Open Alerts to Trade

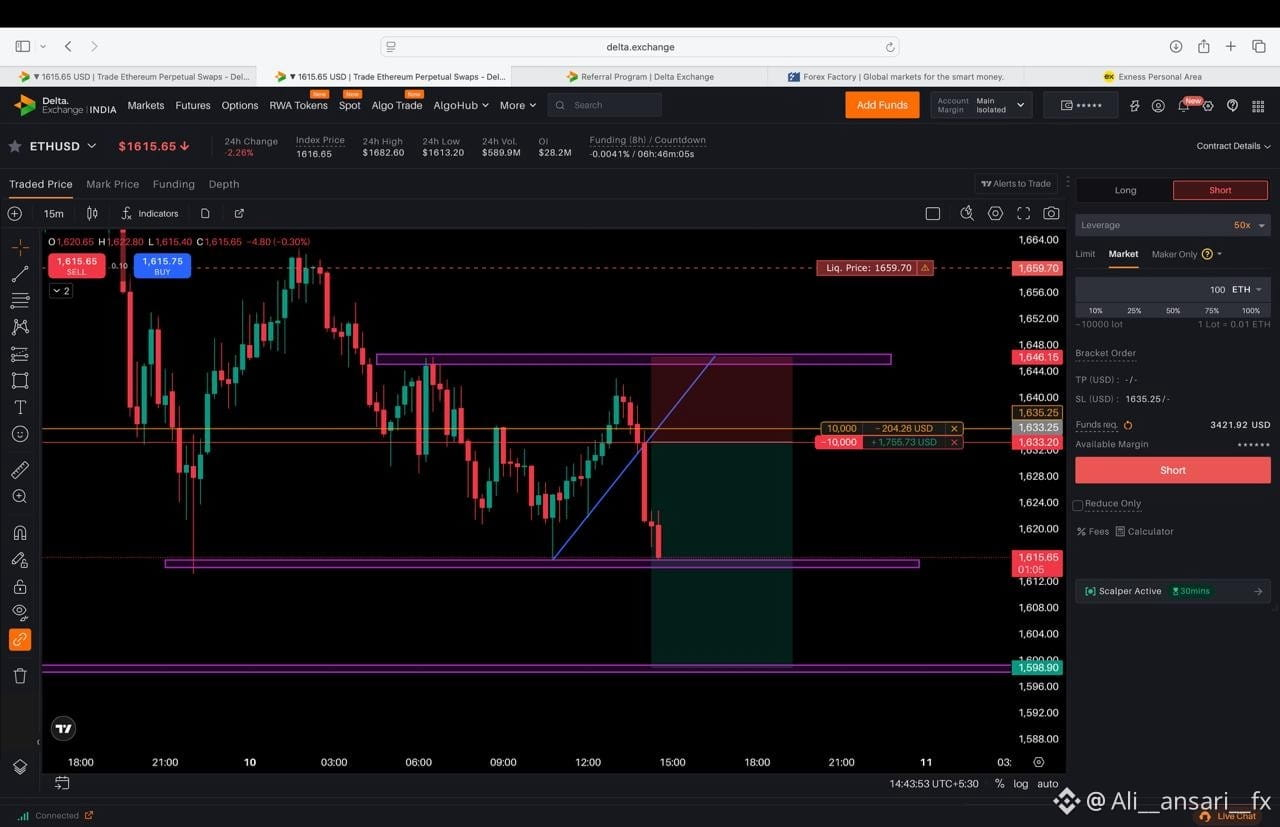point(1016,183)
